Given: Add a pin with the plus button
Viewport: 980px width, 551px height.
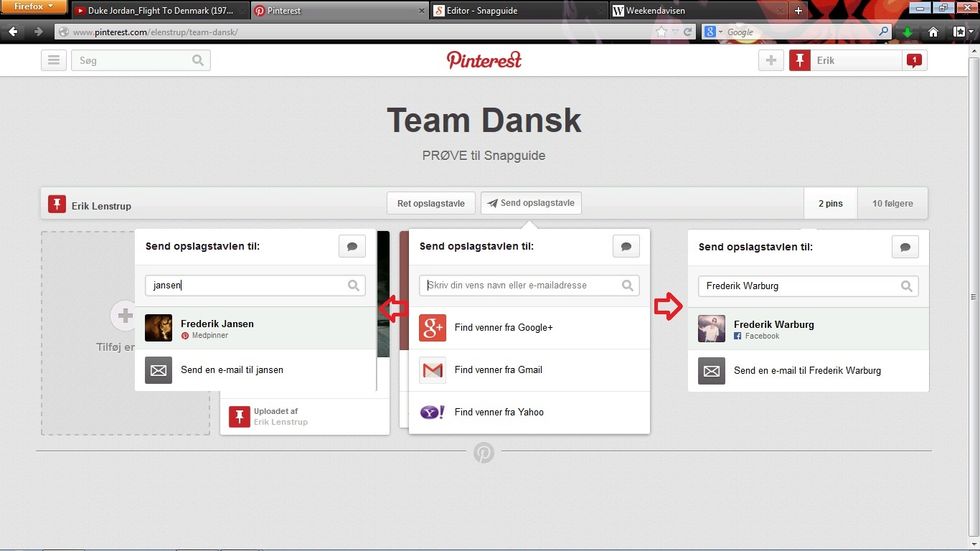Looking at the screenshot, I should 771,61.
